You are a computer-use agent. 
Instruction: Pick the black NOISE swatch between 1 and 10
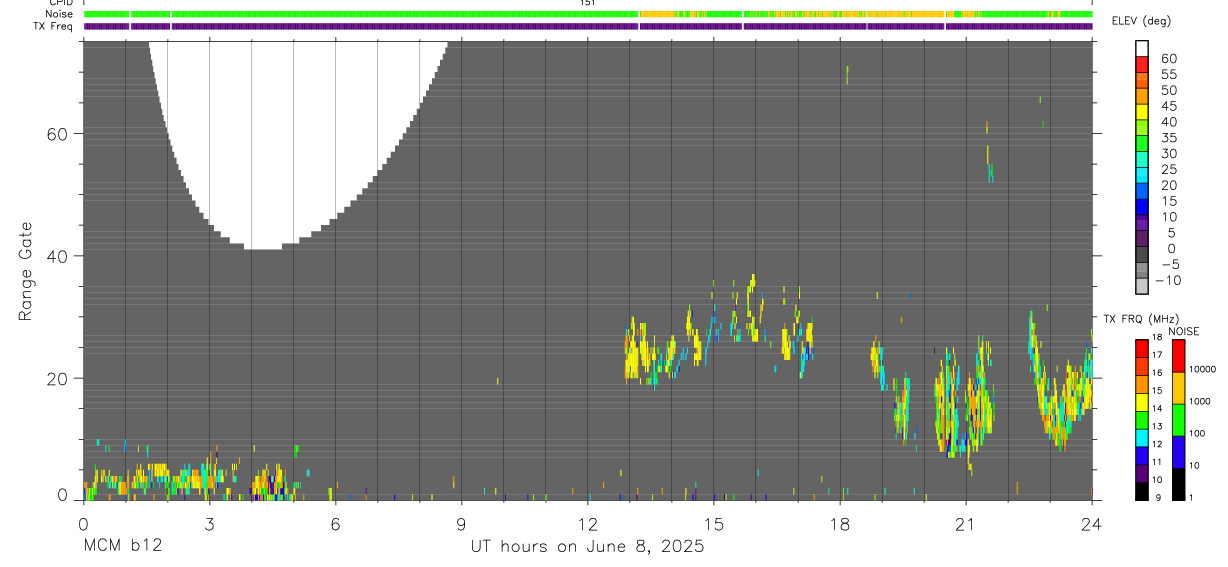(1178, 484)
